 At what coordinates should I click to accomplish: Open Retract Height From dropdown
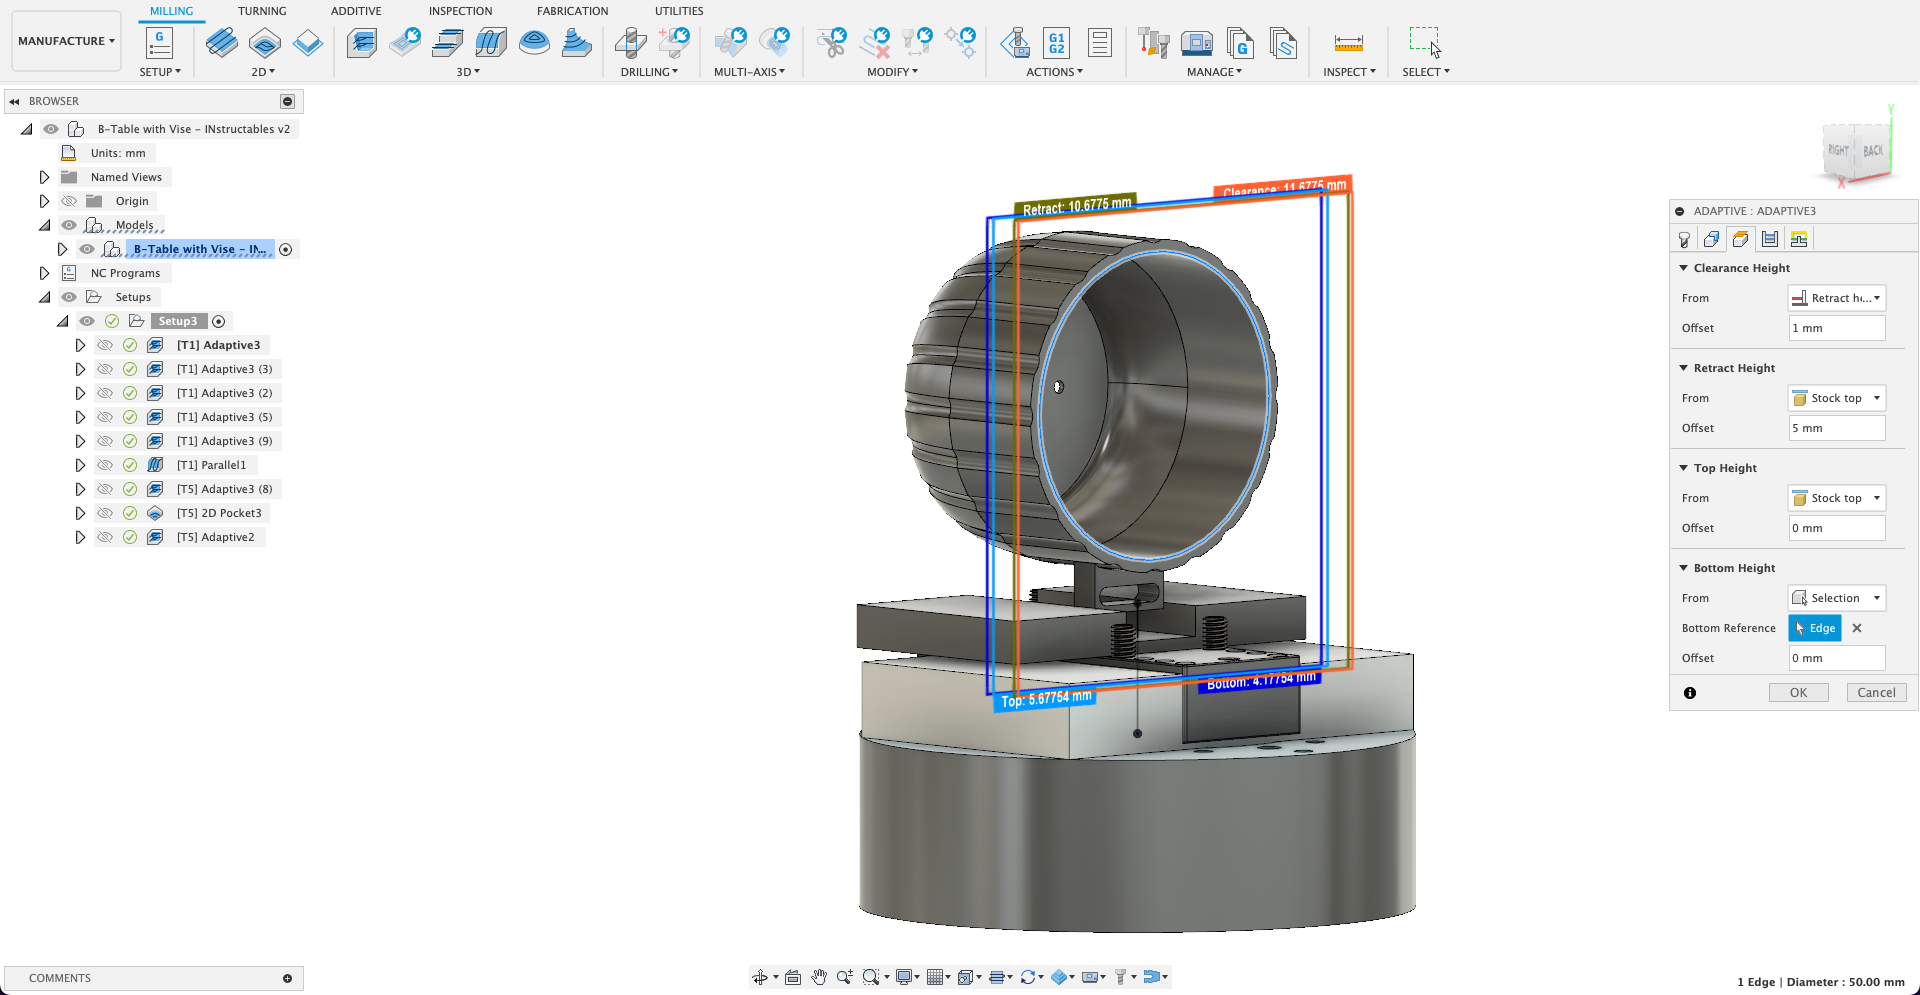click(1836, 398)
